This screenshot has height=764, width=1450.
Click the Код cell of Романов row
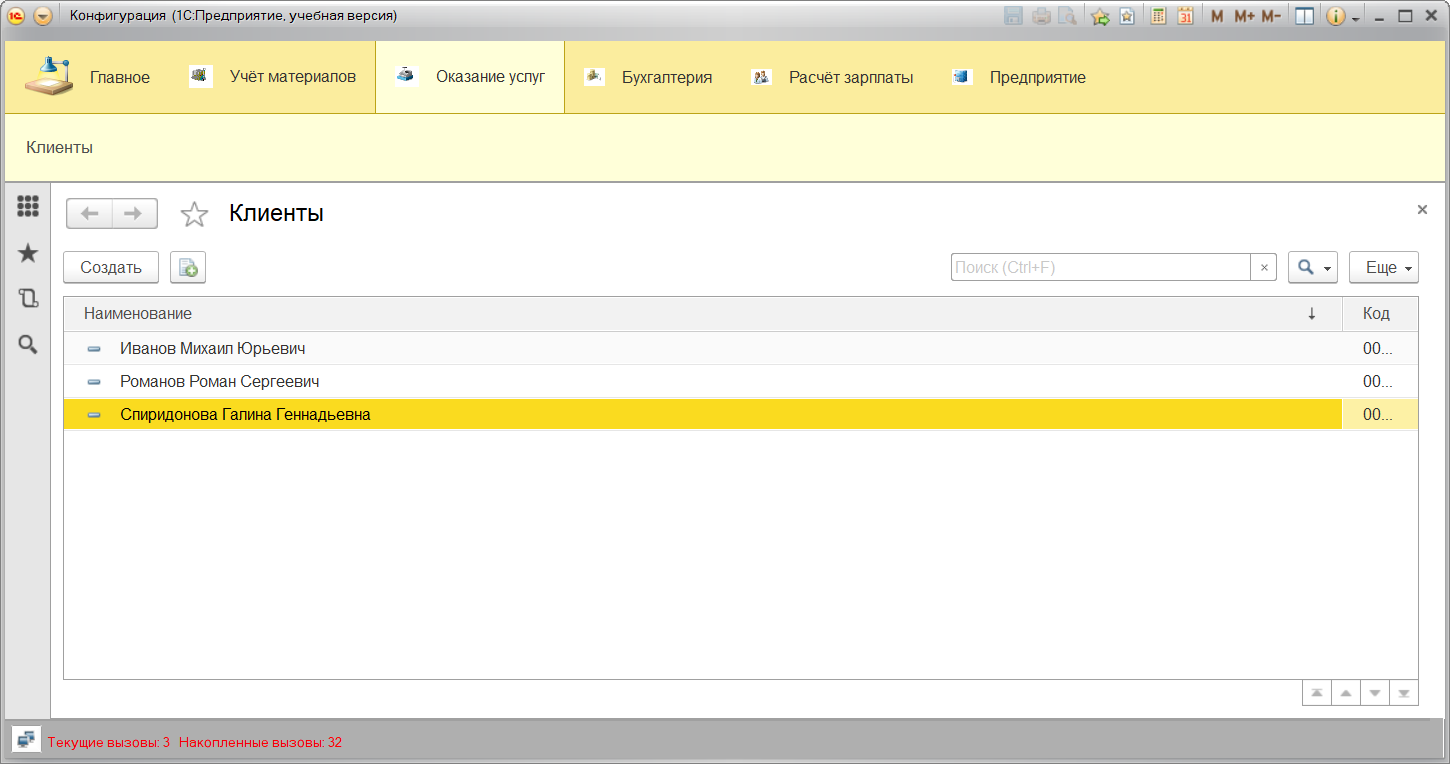pos(1380,381)
